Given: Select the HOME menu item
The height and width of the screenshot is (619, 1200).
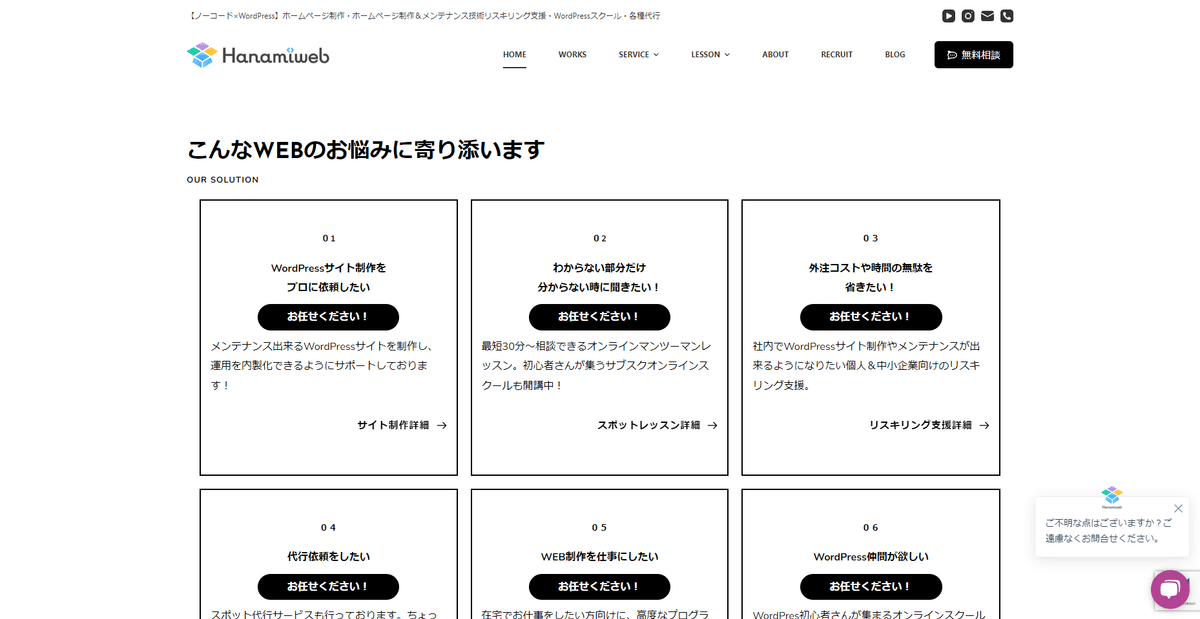Looking at the screenshot, I should pyautogui.click(x=514, y=54).
